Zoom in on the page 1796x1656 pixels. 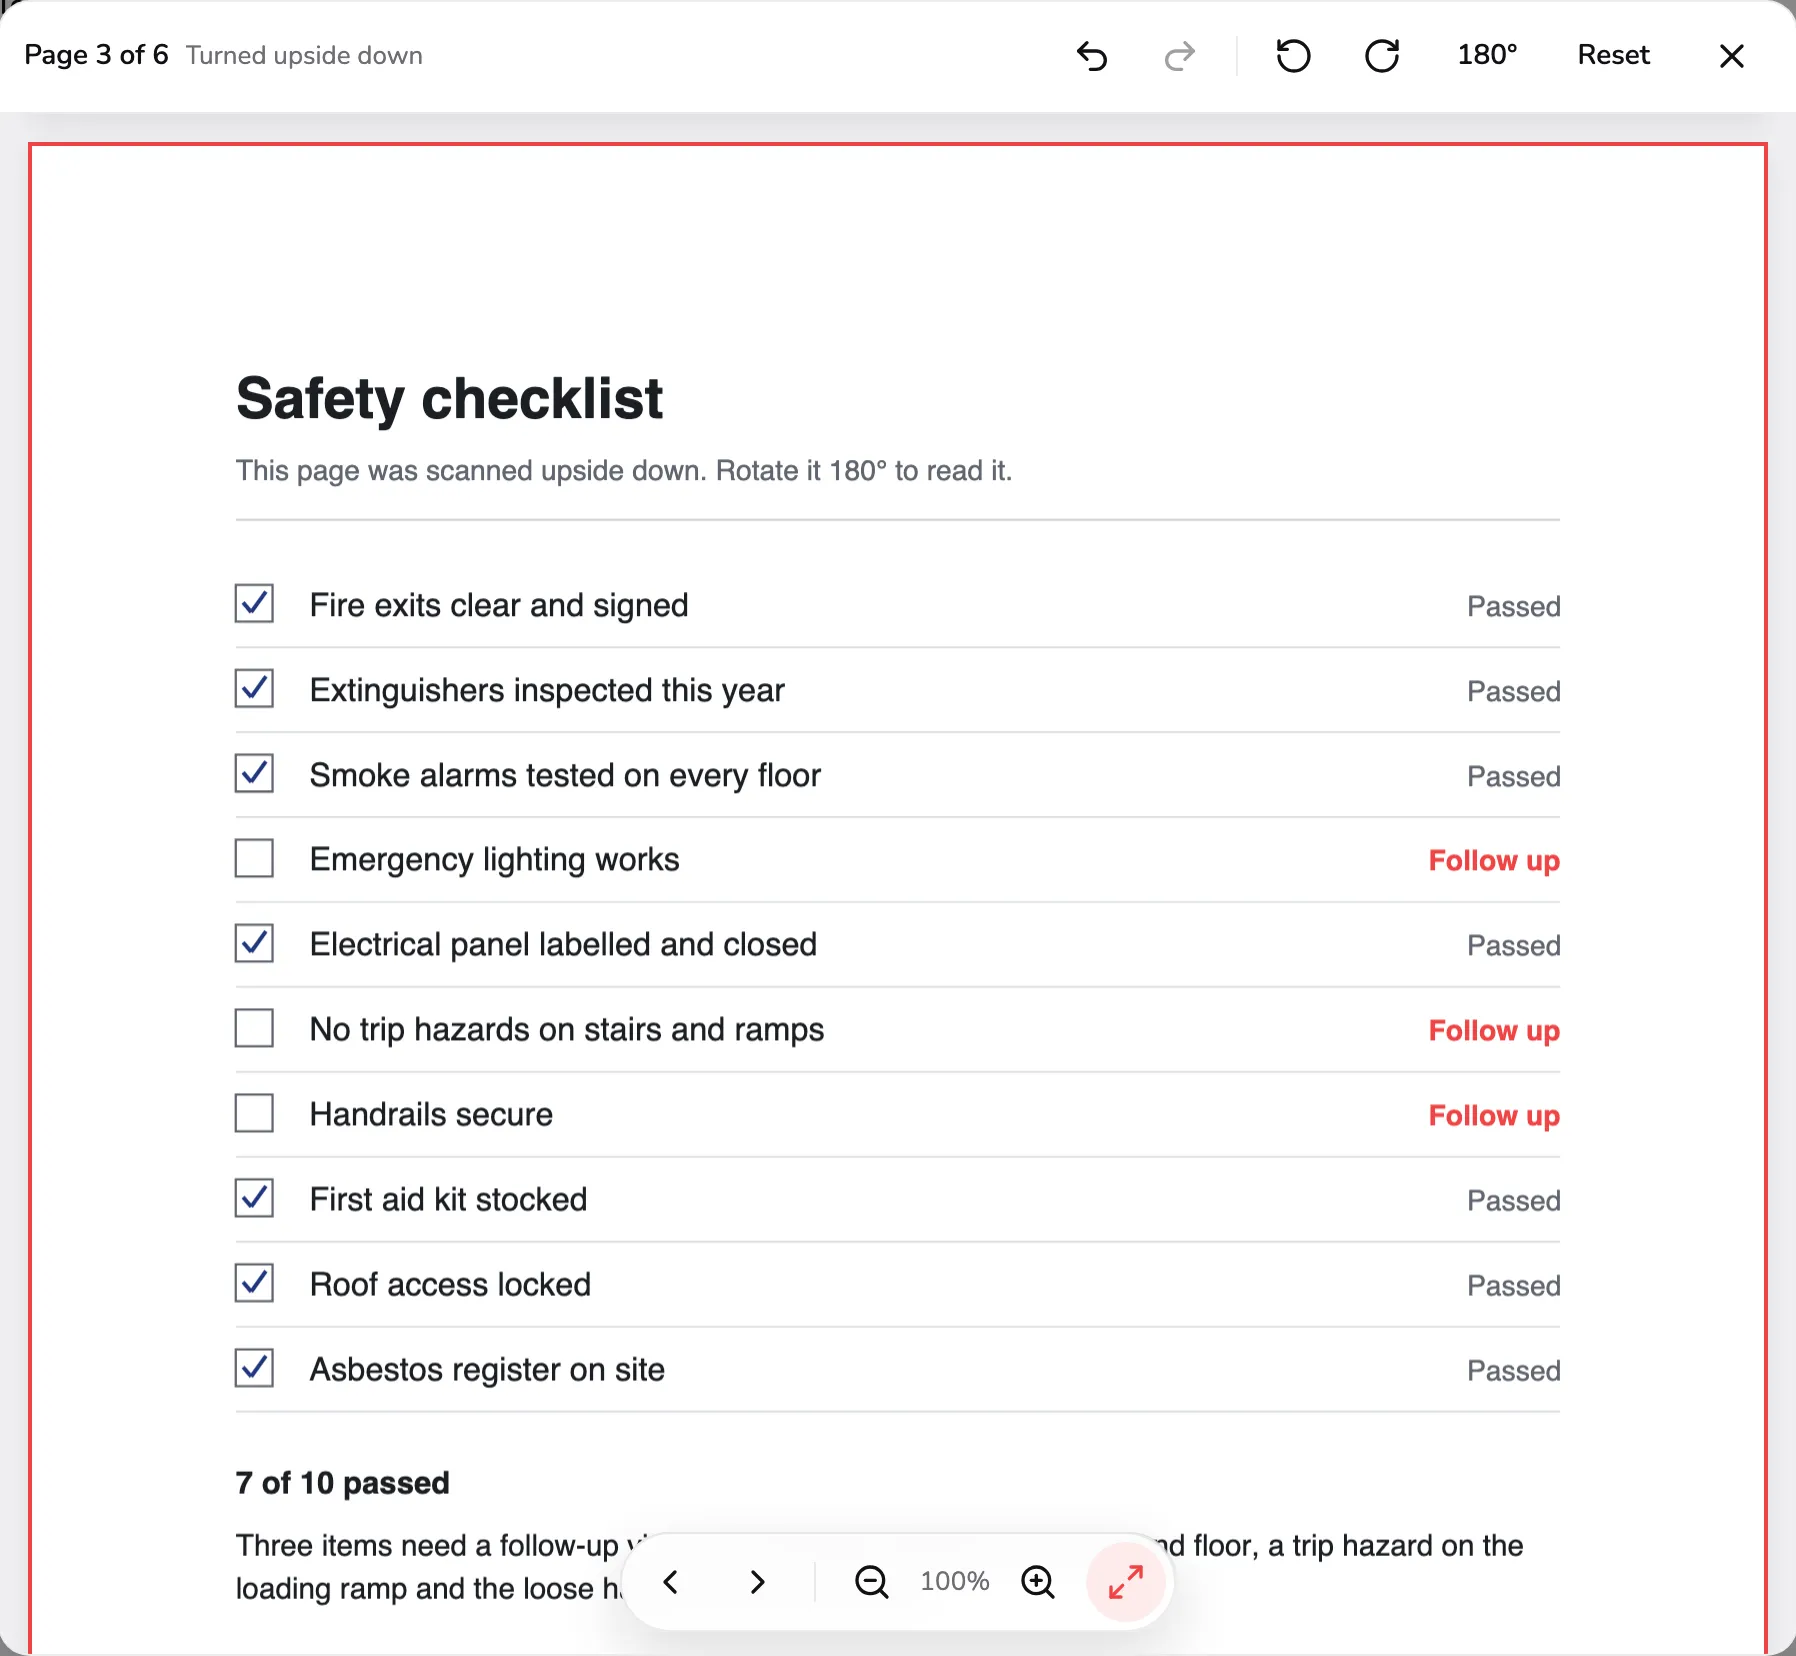click(x=1038, y=1582)
